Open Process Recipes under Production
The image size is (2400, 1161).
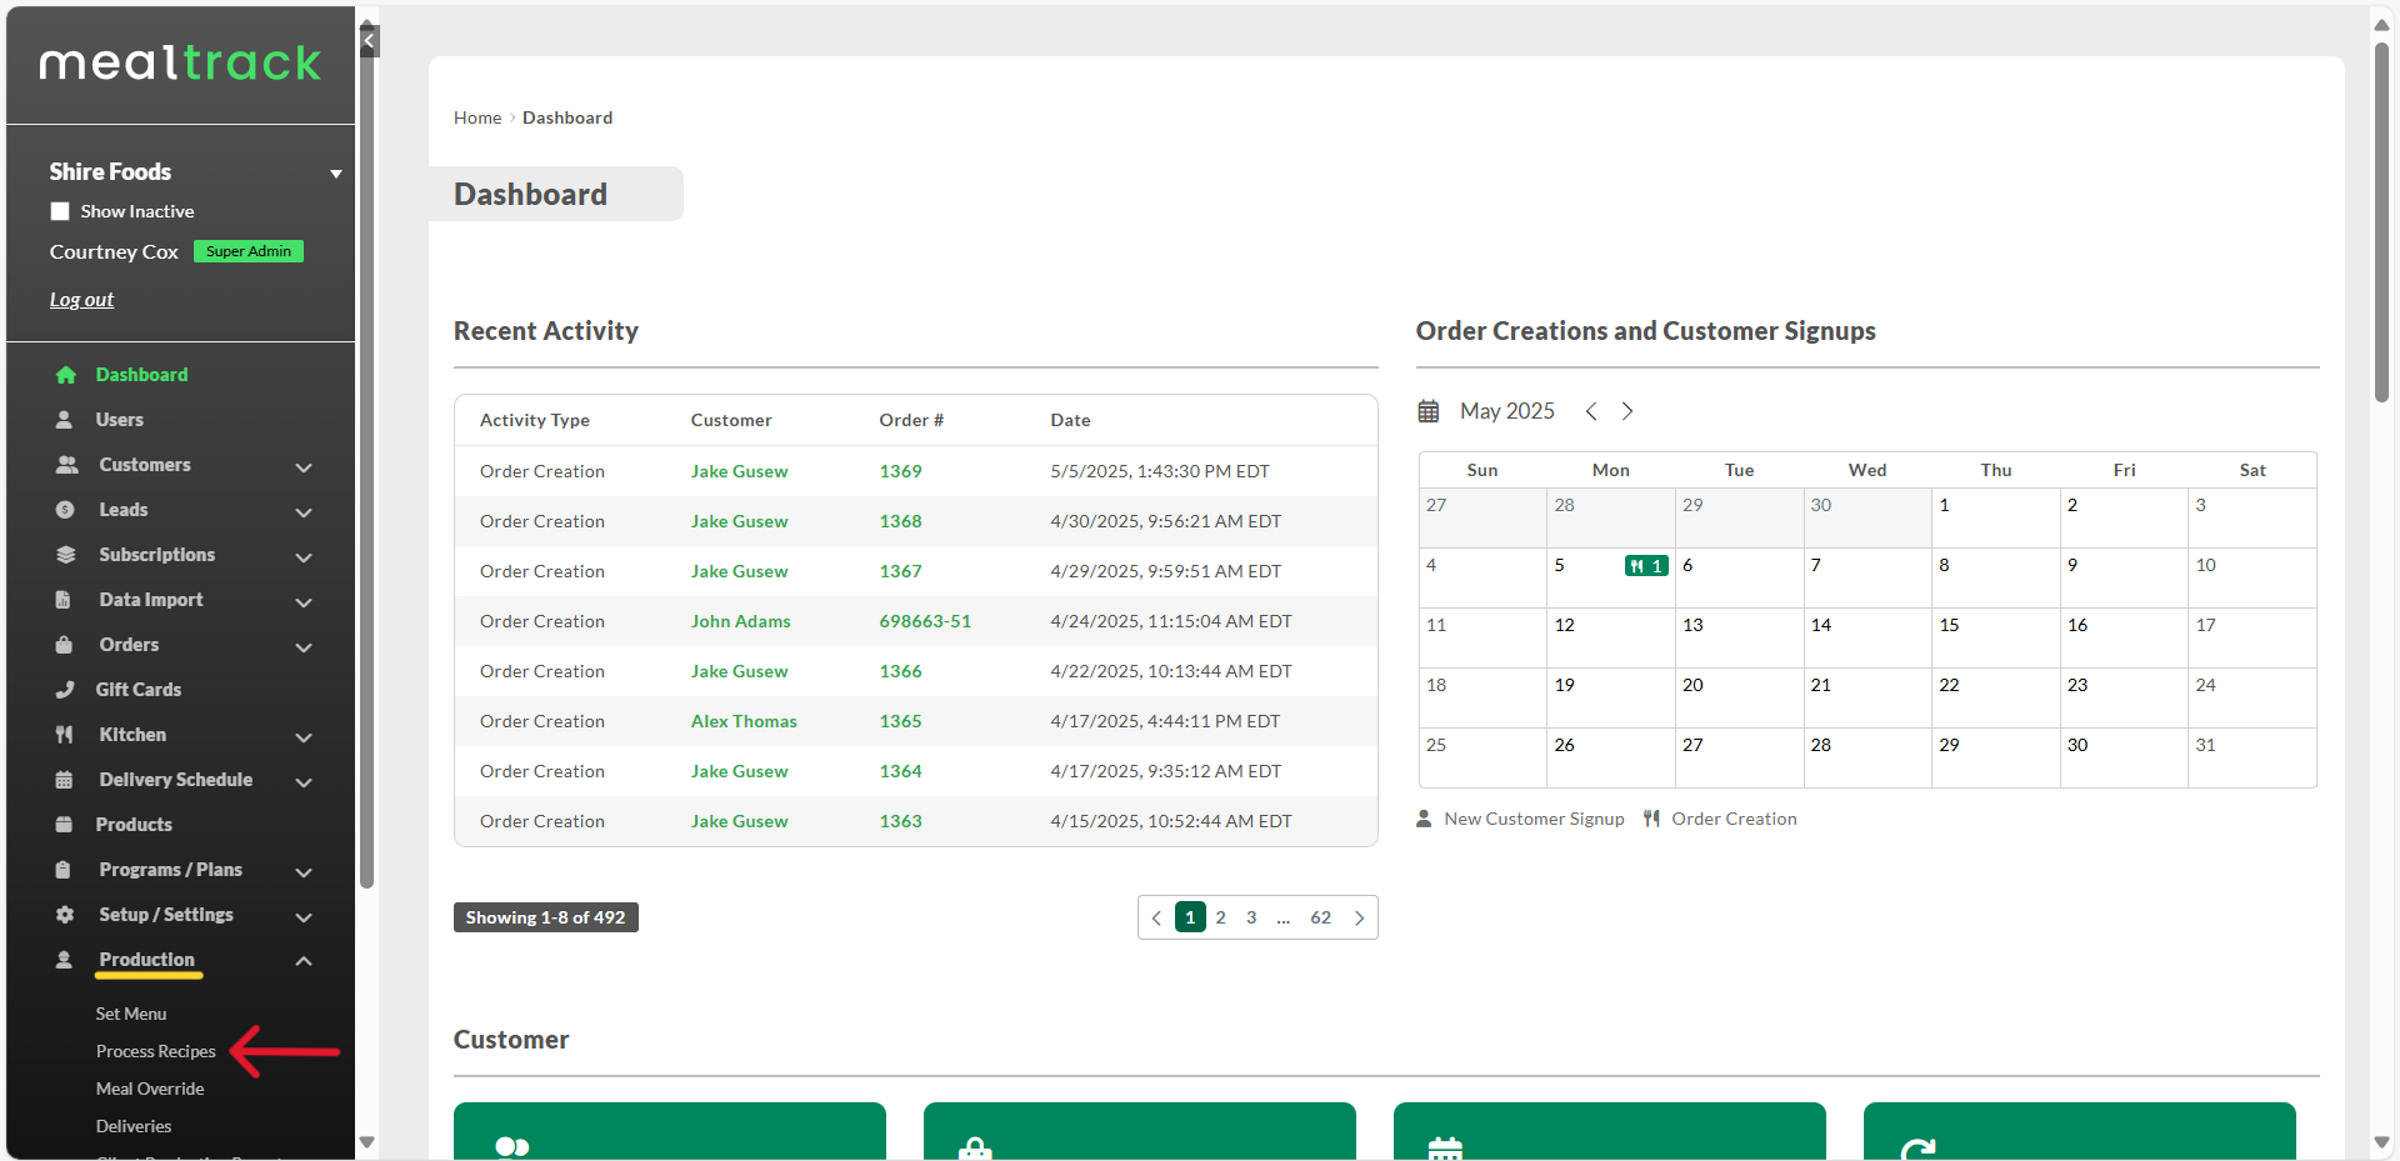(x=155, y=1051)
